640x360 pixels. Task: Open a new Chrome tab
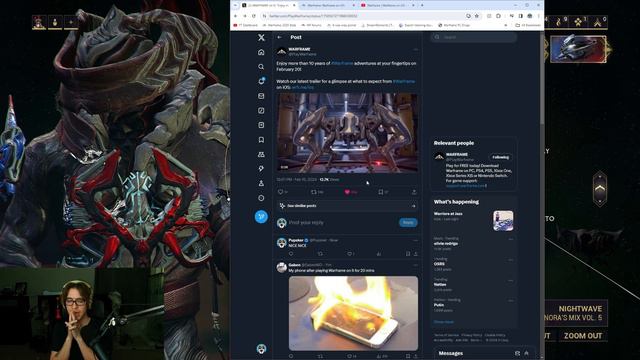tap(422, 5)
